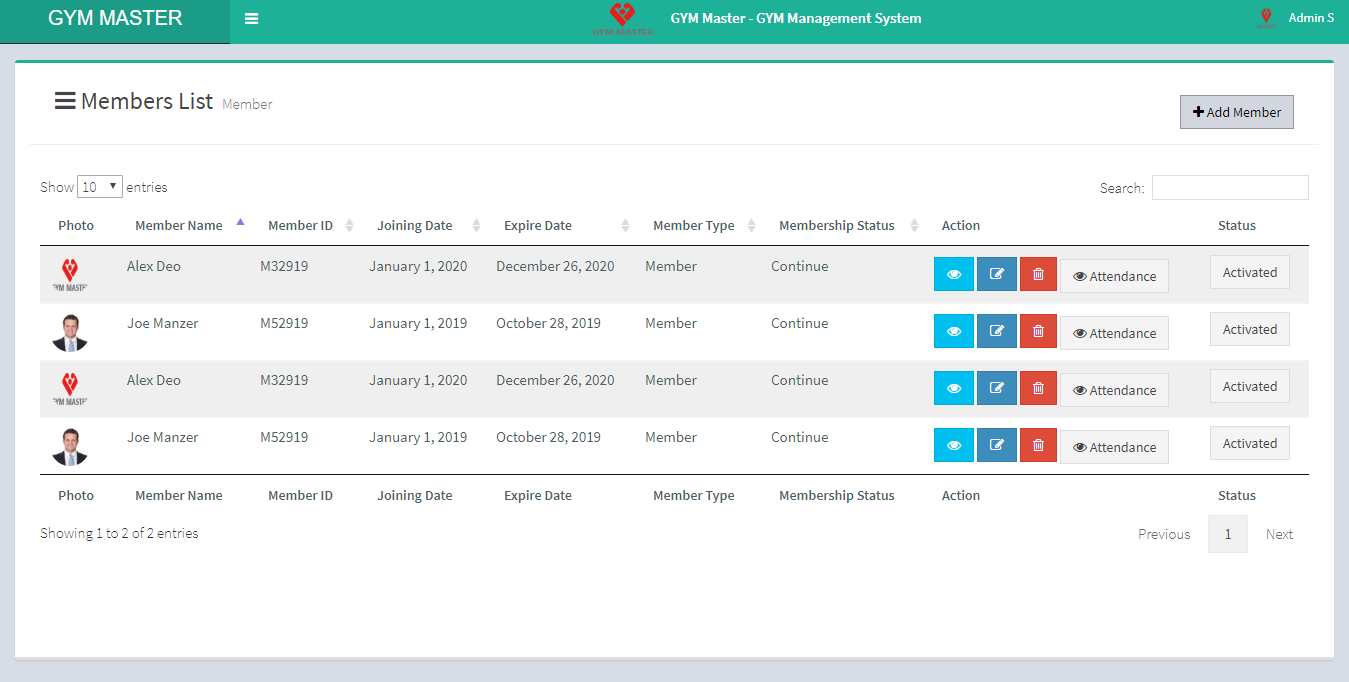1349x682 pixels.
Task: Open Attendance for the third row member
Action: (1114, 391)
